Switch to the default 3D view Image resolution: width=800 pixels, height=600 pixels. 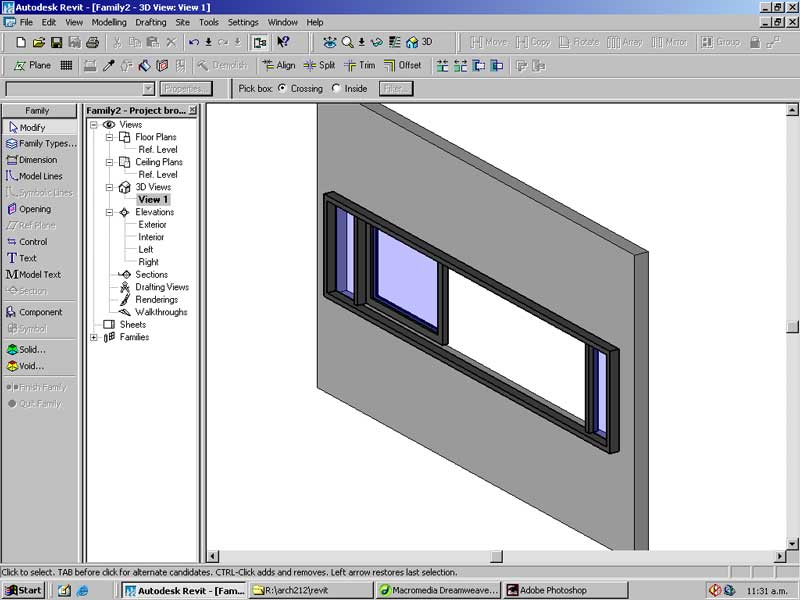click(419, 42)
